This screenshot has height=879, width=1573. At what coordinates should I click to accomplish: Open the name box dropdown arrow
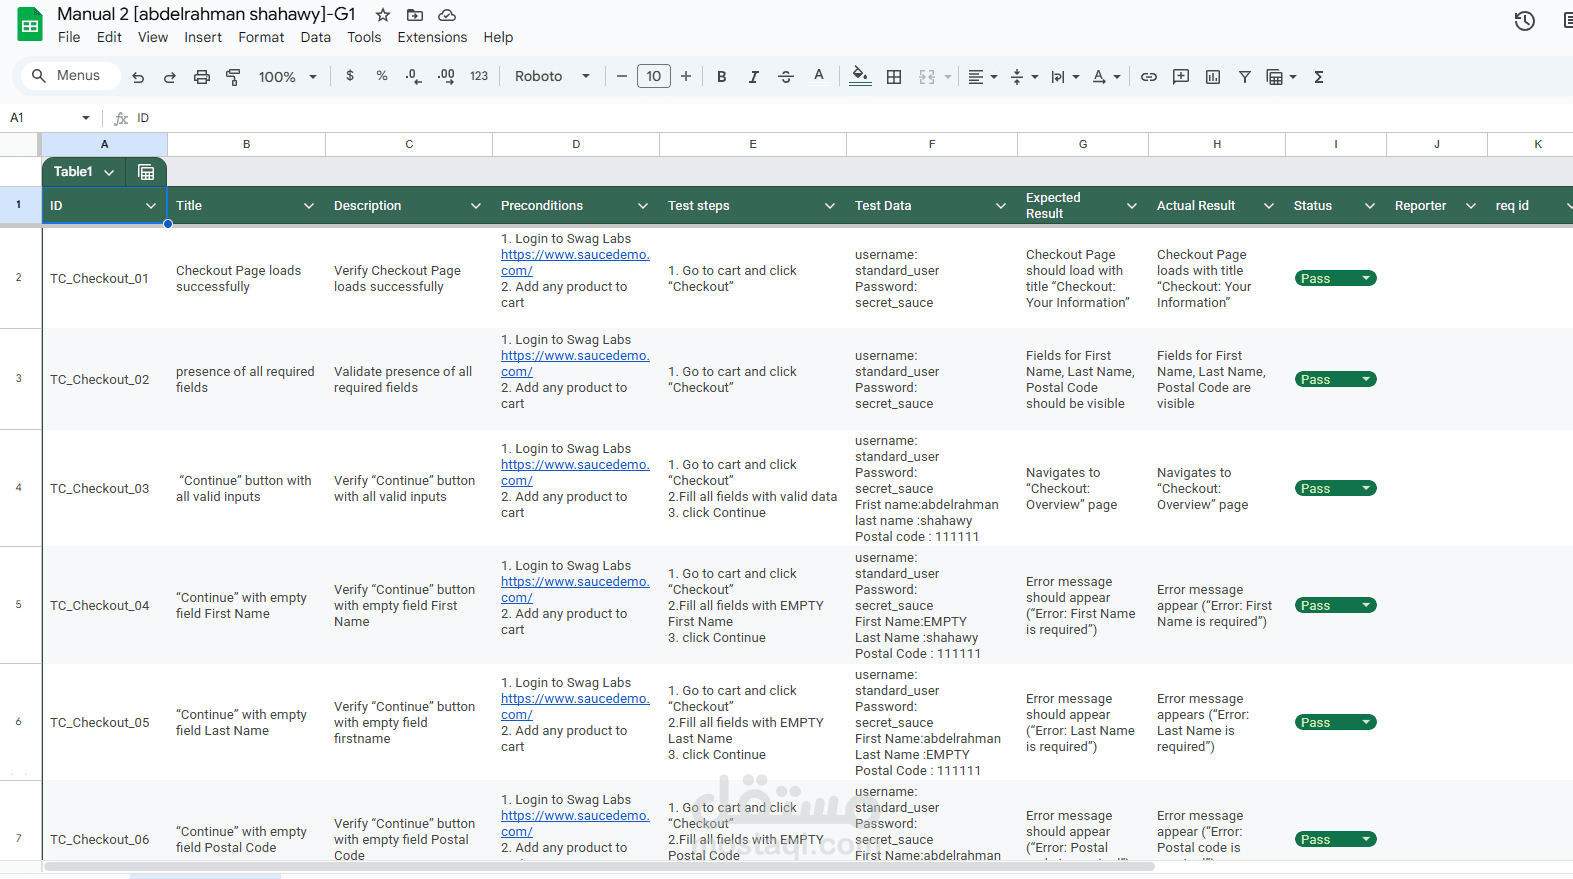click(x=86, y=118)
